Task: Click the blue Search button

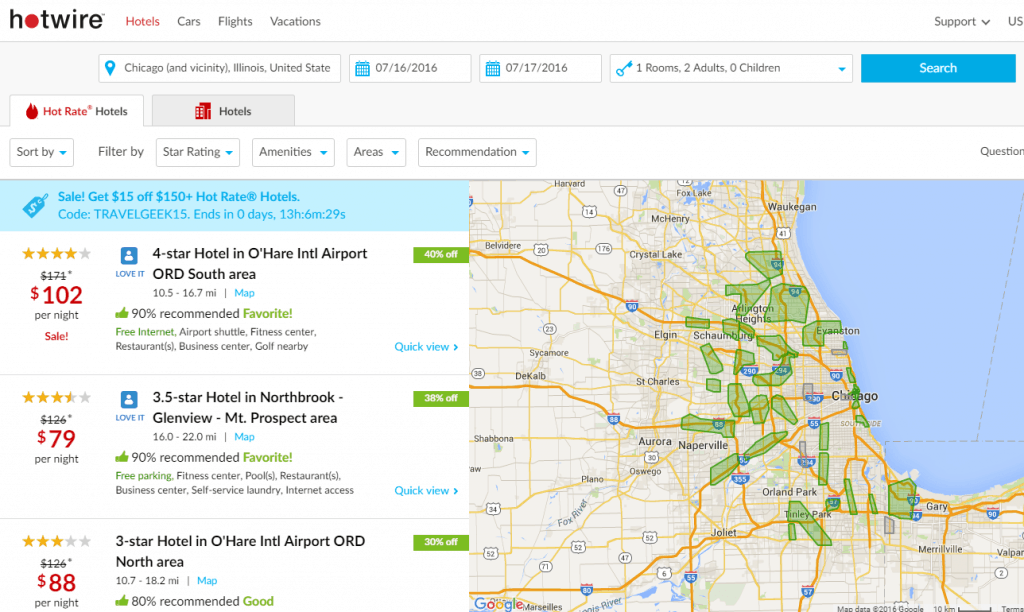Action: (937, 67)
